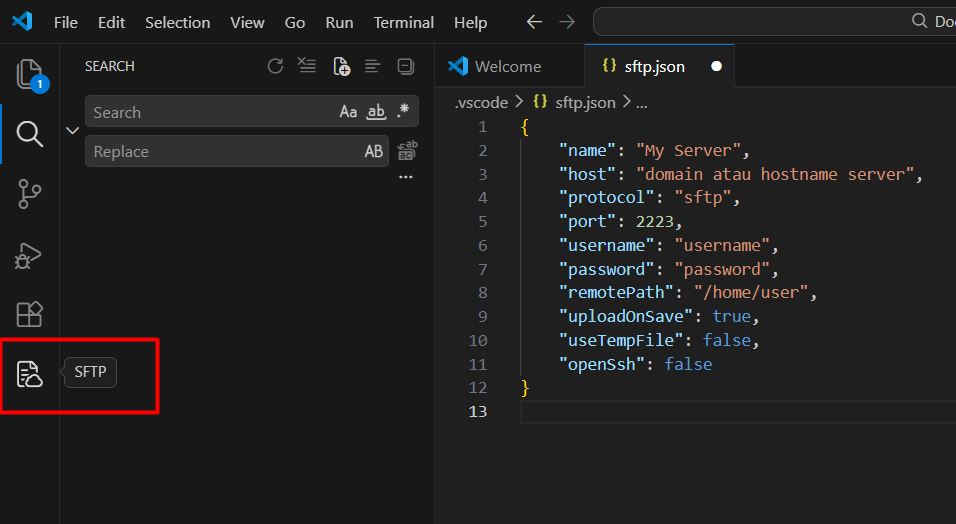The width and height of the screenshot is (956, 524).
Task: Toggle Match Case in Search box
Action: (x=348, y=112)
